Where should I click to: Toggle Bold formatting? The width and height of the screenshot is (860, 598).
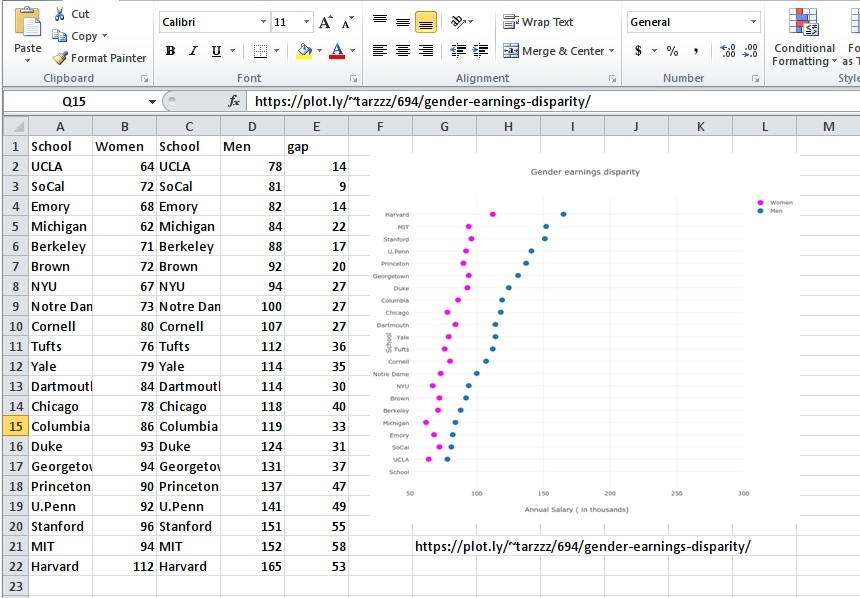click(171, 51)
